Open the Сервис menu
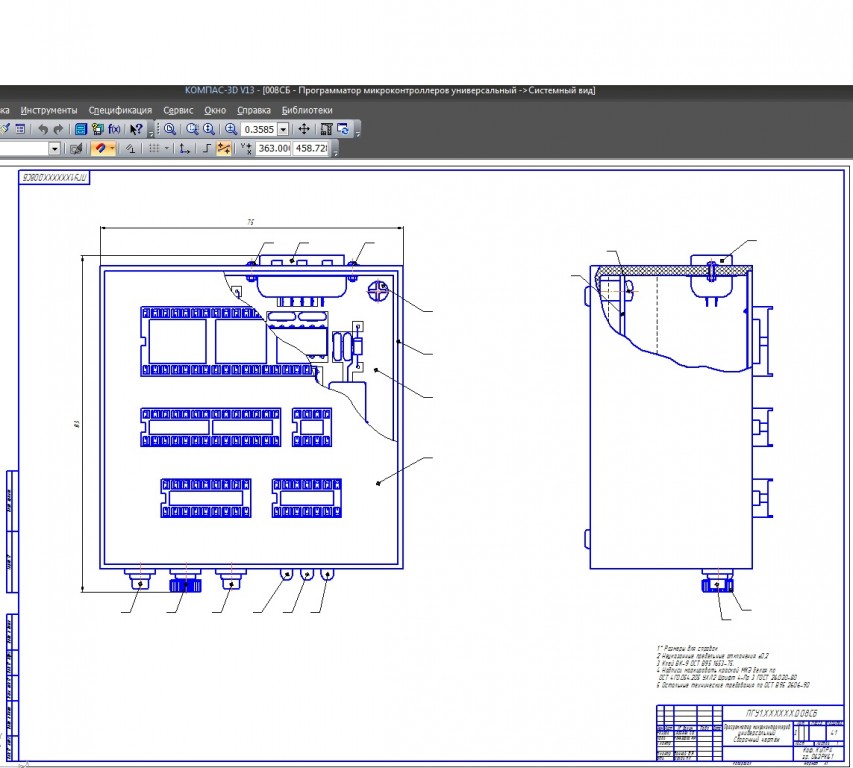Image resolution: width=853 pixels, height=768 pixels. tap(178, 110)
